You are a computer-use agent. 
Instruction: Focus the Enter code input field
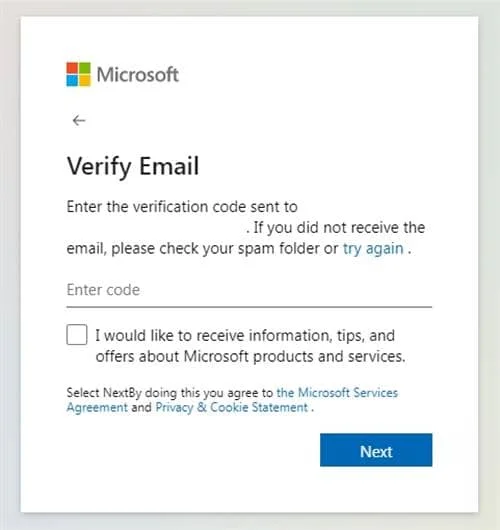coord(249,290)
